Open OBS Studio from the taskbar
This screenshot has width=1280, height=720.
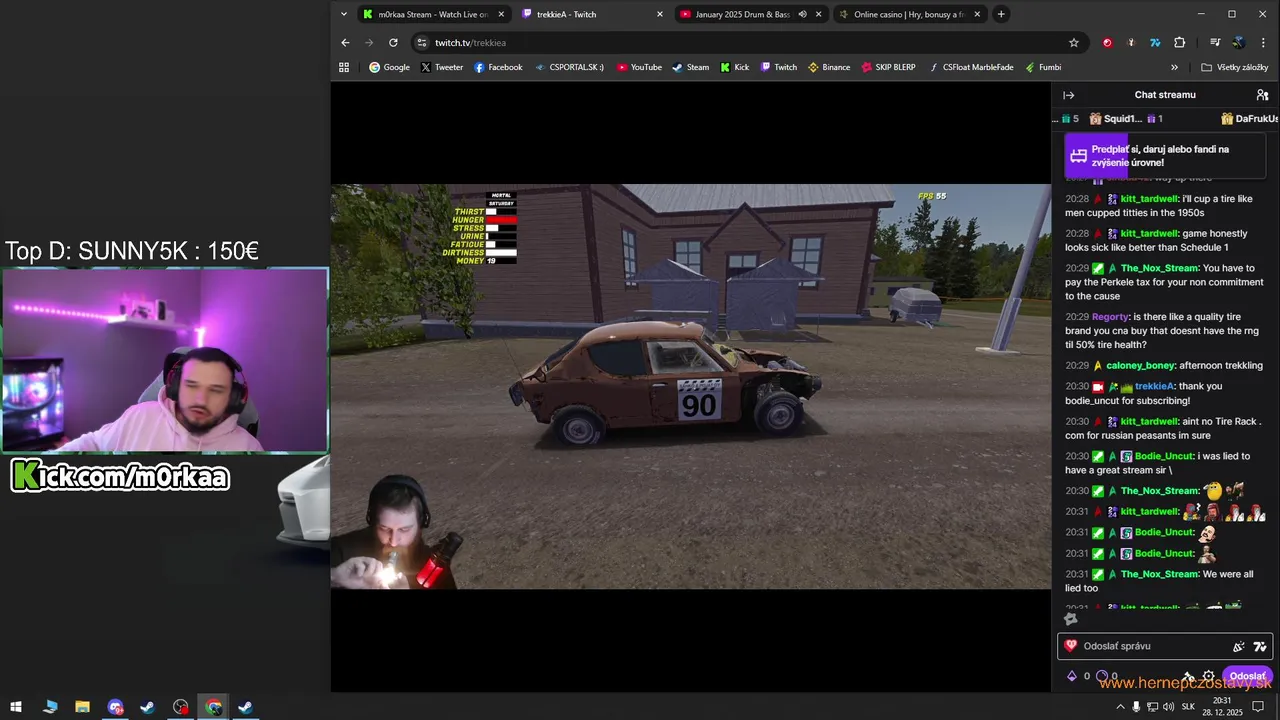point(180,707)
